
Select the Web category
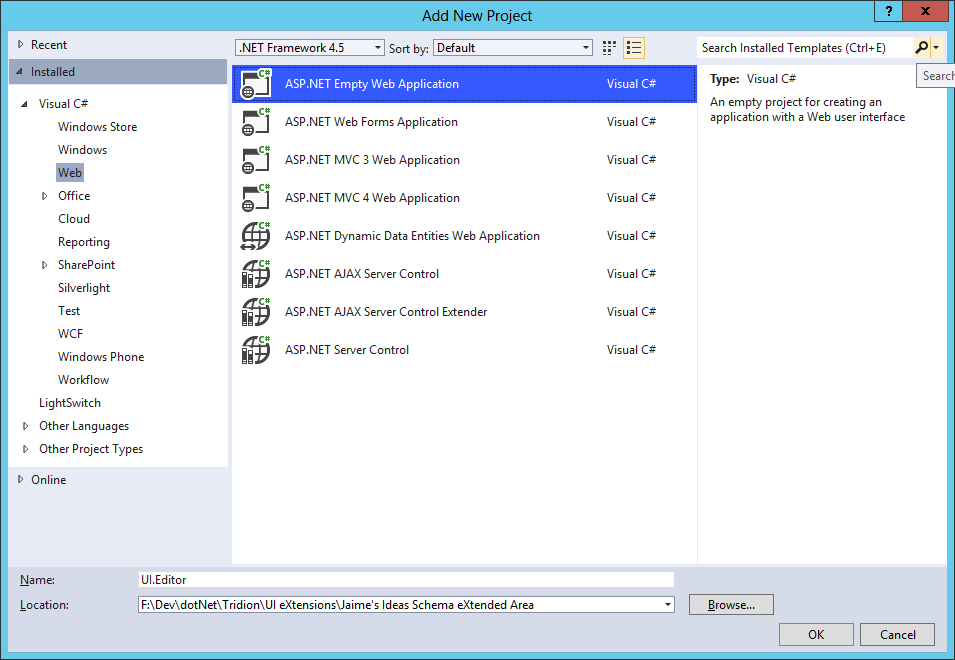coord(69,173)
